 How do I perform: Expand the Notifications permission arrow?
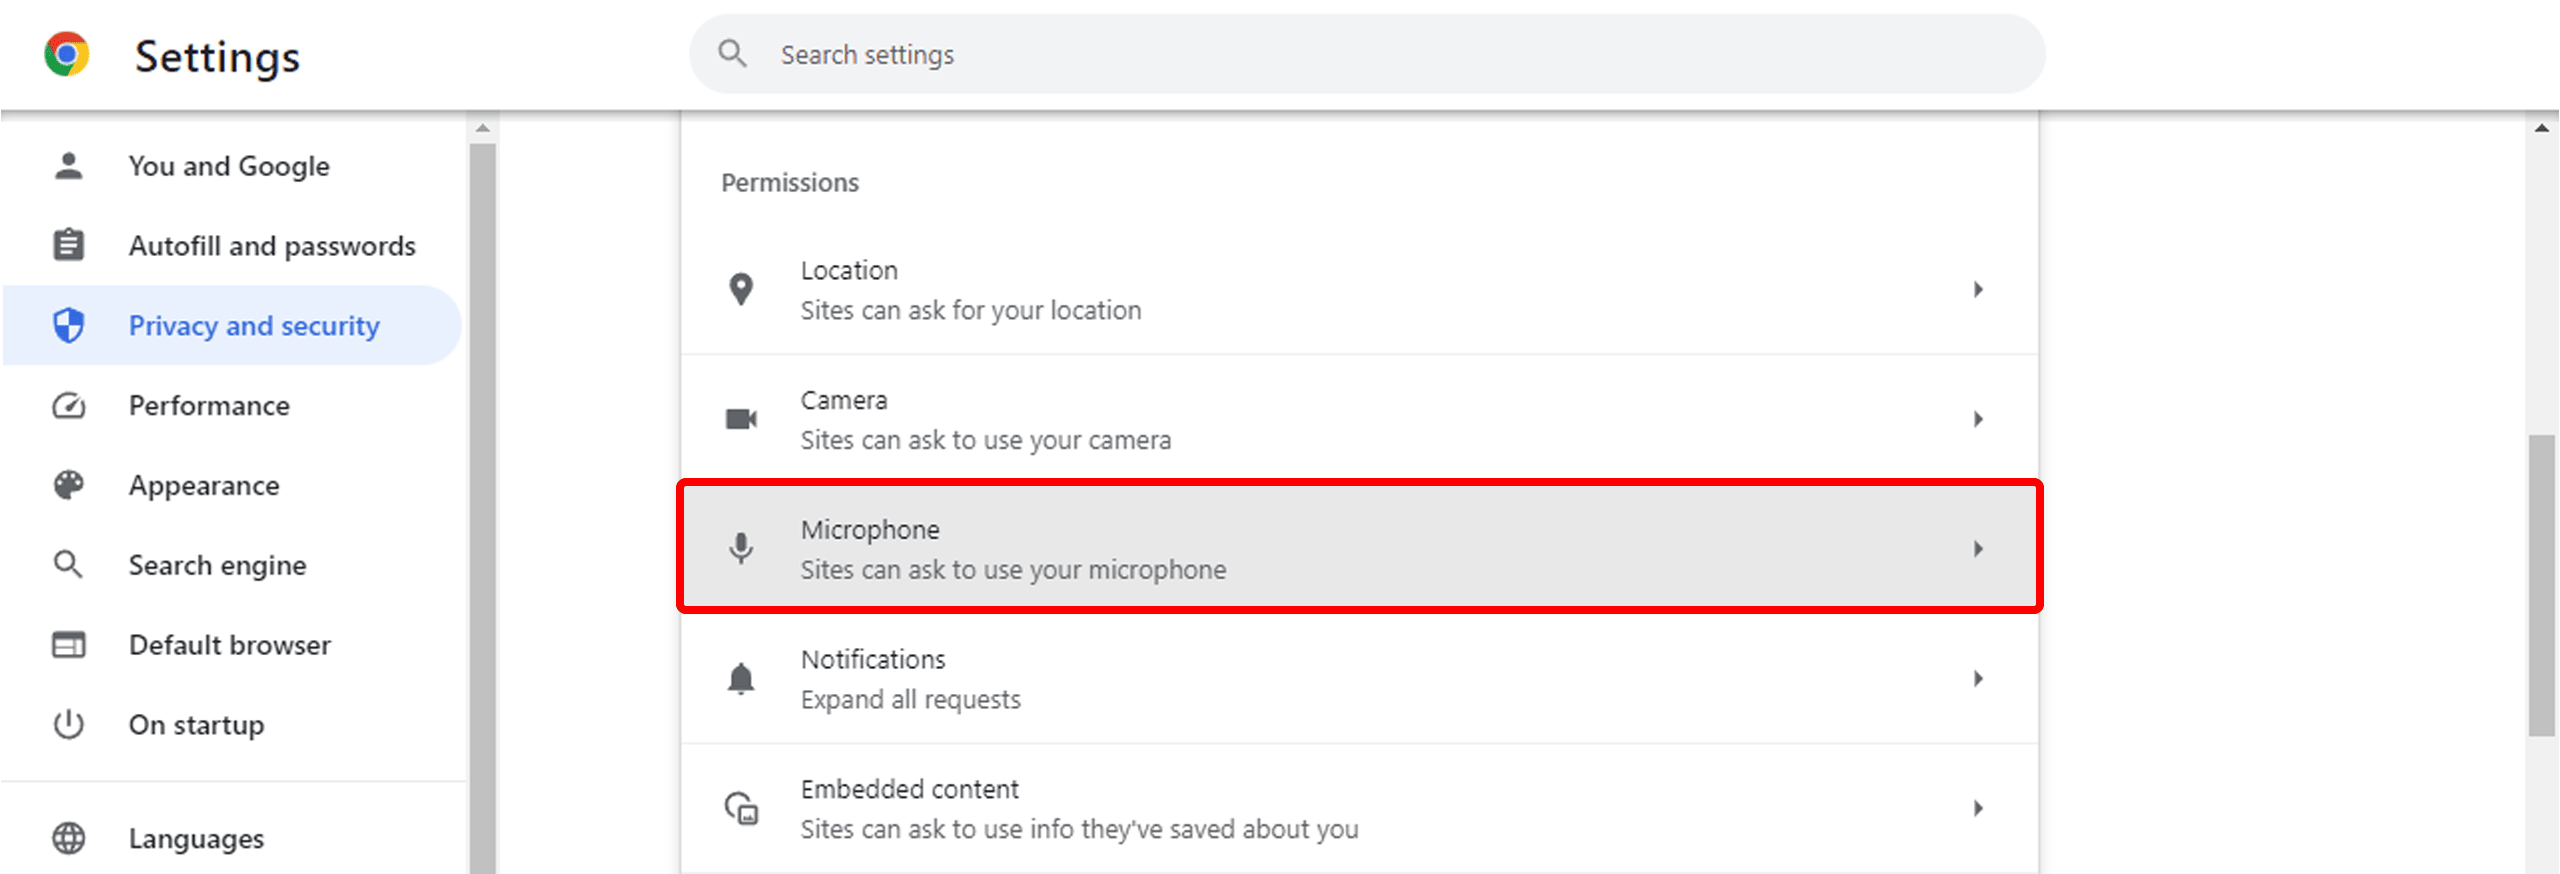pos(1977,678)
